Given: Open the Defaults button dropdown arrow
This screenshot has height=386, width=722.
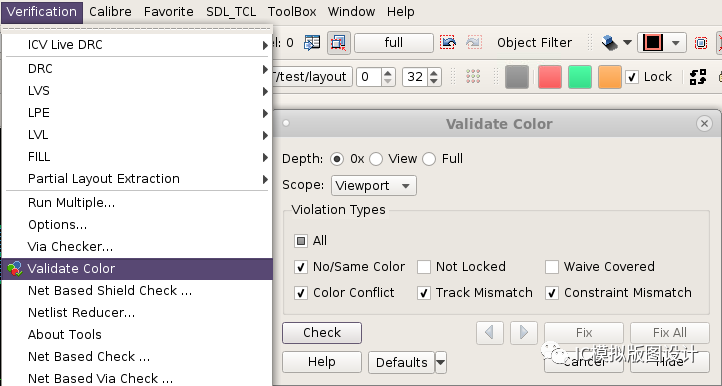Looking at the screenshot, I should click(x=441, y=363).
